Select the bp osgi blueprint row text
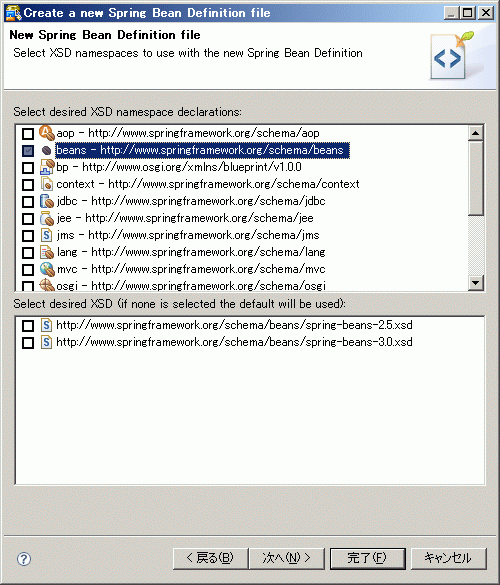 (x=179, y=167)
